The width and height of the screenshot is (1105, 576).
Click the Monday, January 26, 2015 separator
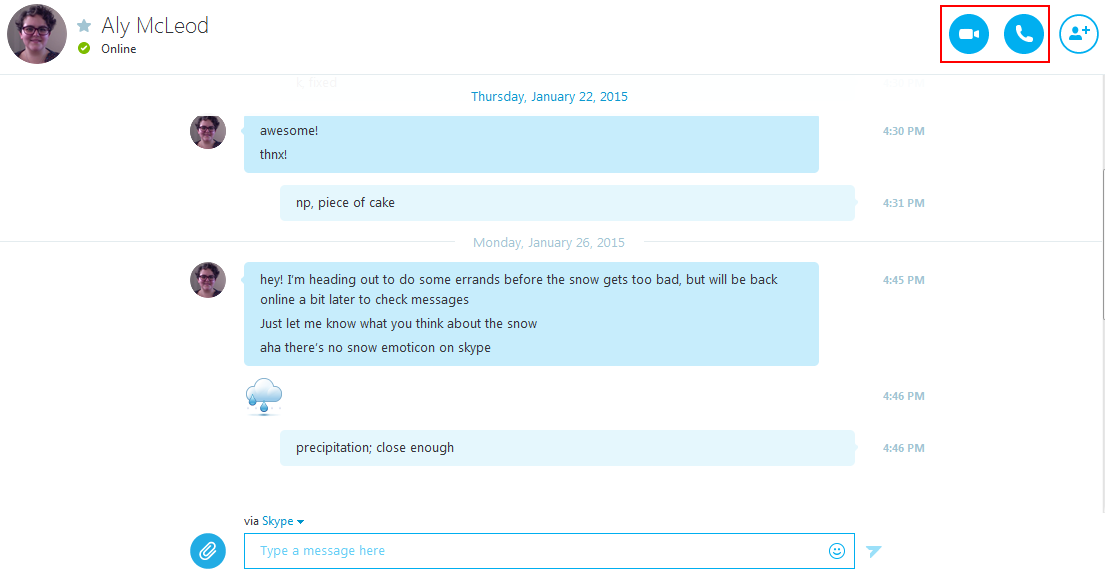click(x=549, y=243)
